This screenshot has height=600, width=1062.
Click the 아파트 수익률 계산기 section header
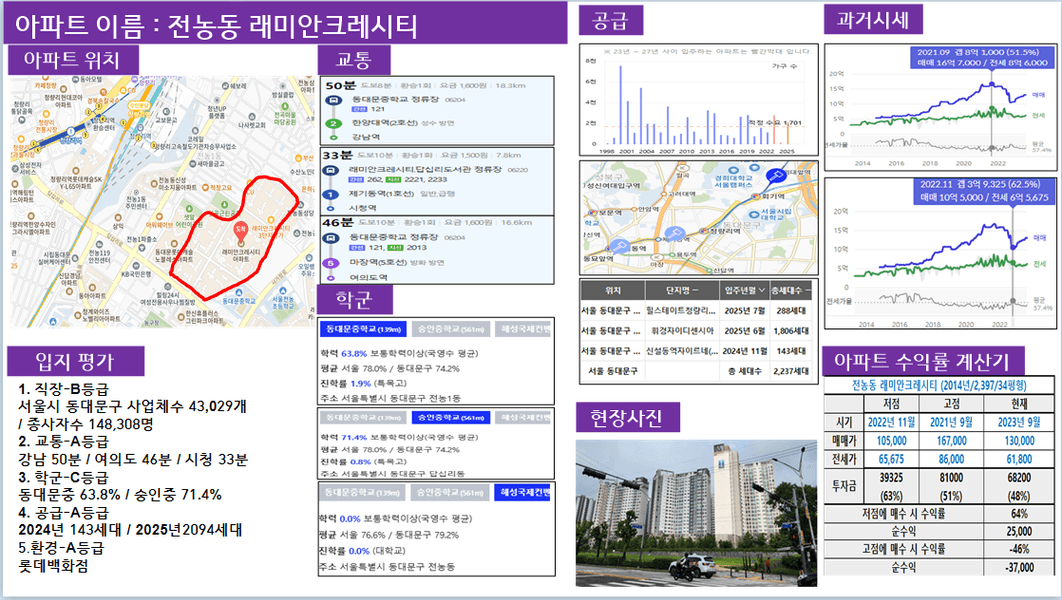921,362
